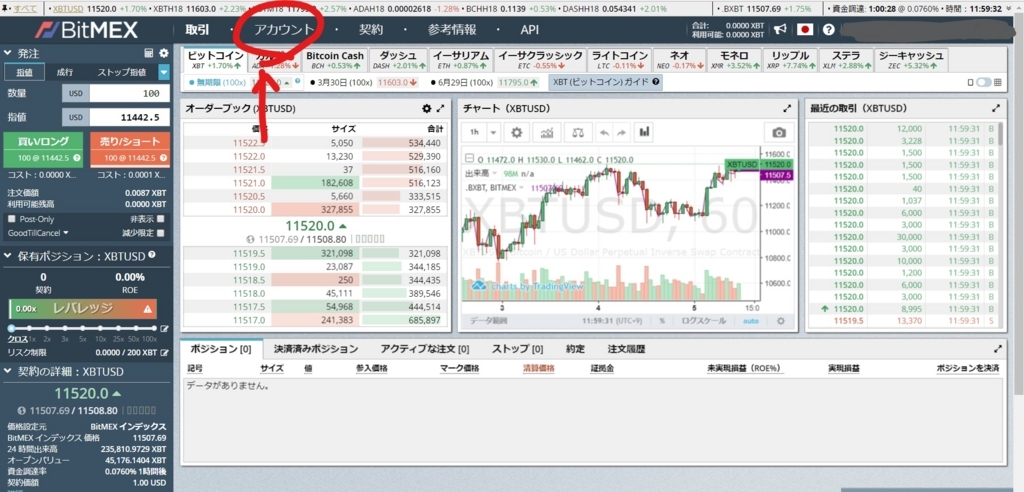Image resolution: width=1024 pixels, height=492 pixels.
Task: Open more order types dropdown arrow
Action: click(164, 73)
